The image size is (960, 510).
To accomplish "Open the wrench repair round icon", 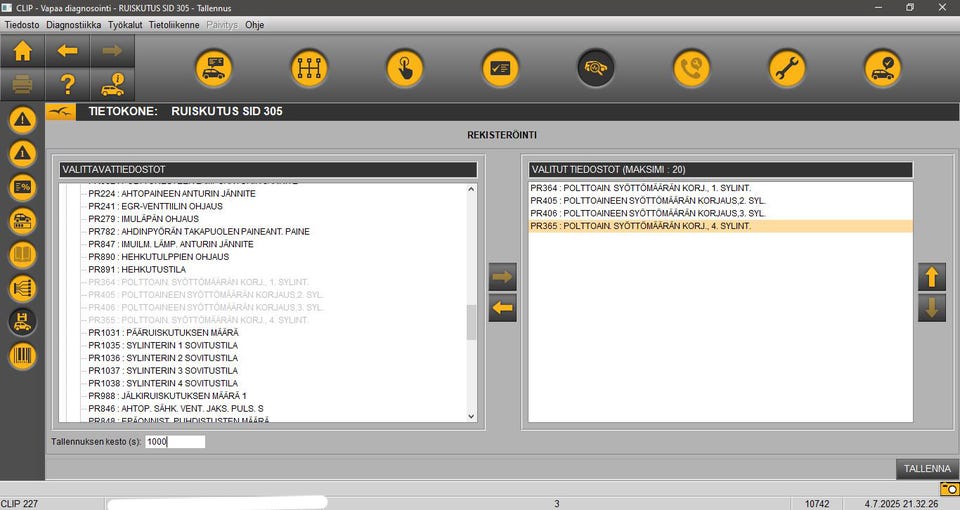I will 787,68.
